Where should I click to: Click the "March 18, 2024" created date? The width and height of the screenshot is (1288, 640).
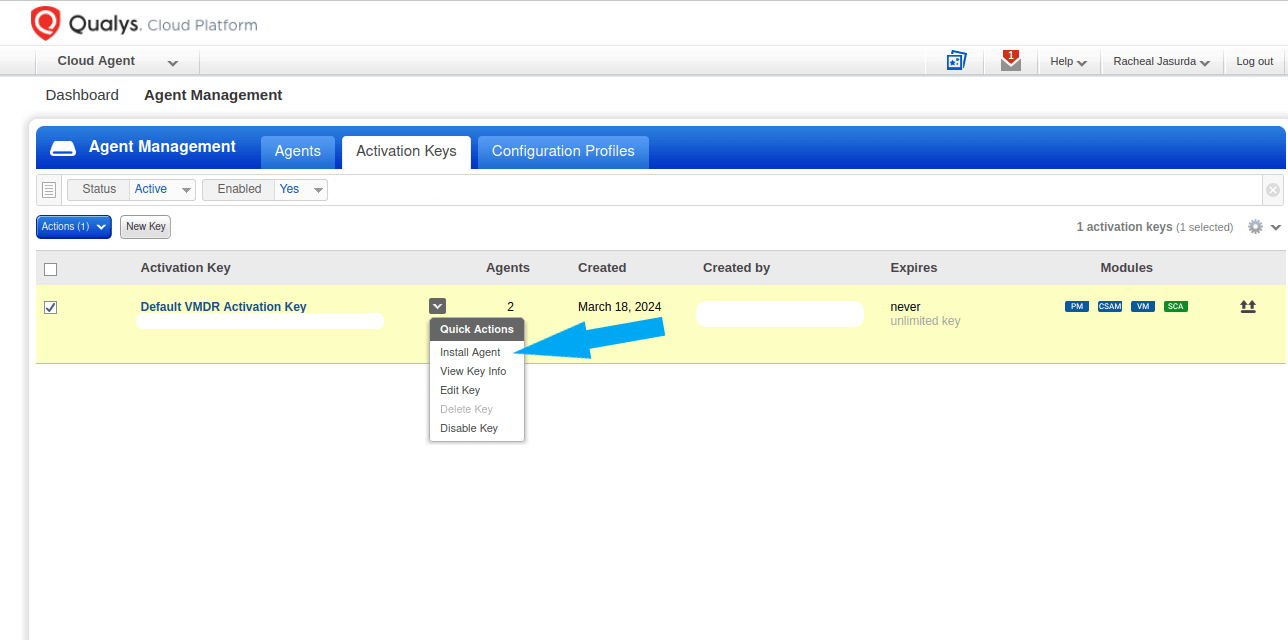click(620, 307)
